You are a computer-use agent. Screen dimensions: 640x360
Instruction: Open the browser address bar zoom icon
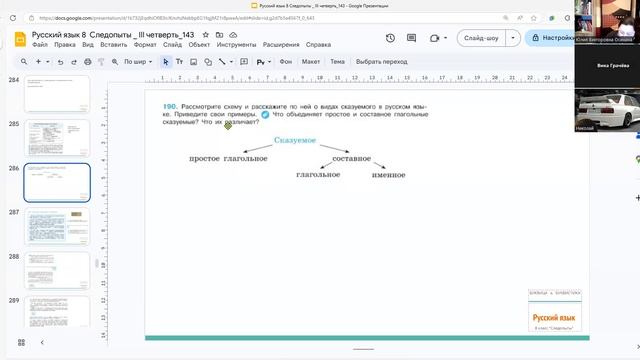pyautogui.click(x=505, y=18)
